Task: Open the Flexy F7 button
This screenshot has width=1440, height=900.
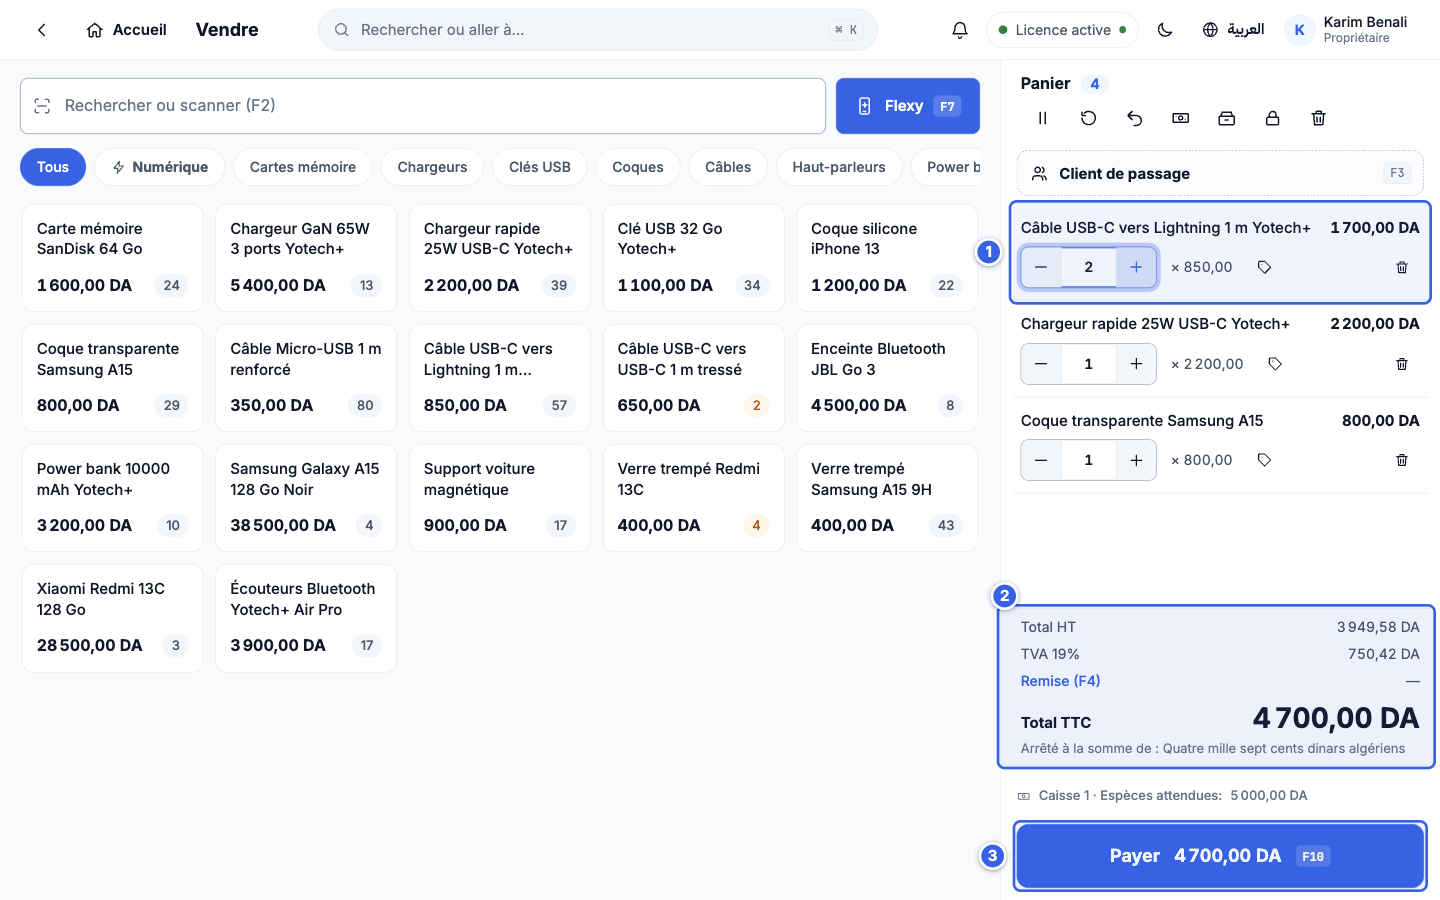Action: [908, 106]
